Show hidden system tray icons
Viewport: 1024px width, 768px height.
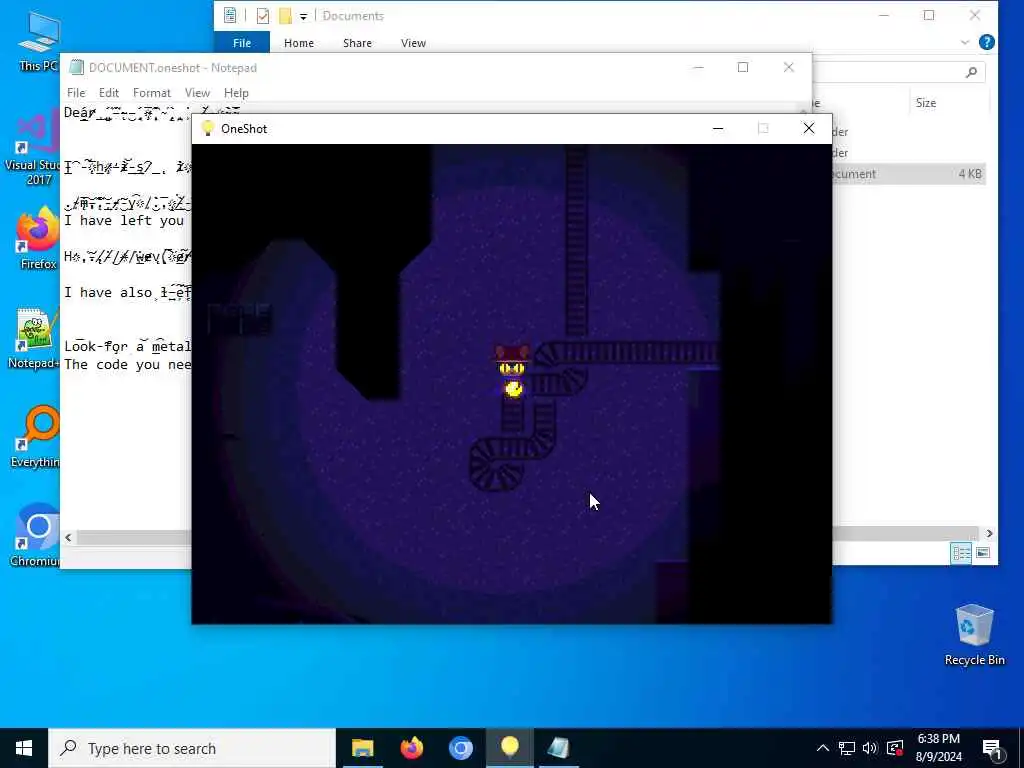pyautogui.click(x=823, y=748)
